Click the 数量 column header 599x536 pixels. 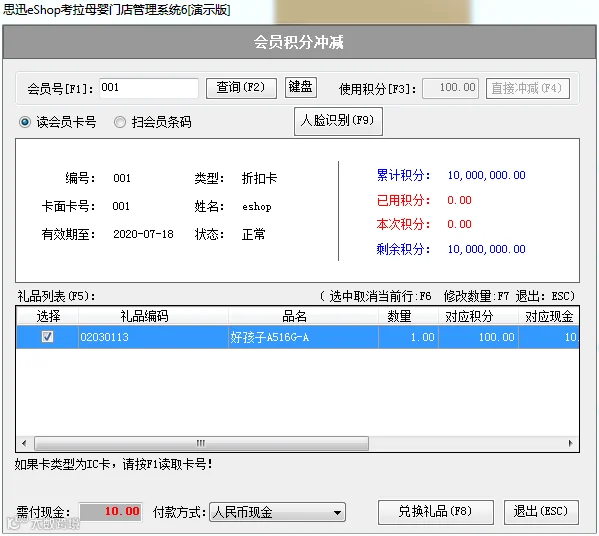click(408, 316)
